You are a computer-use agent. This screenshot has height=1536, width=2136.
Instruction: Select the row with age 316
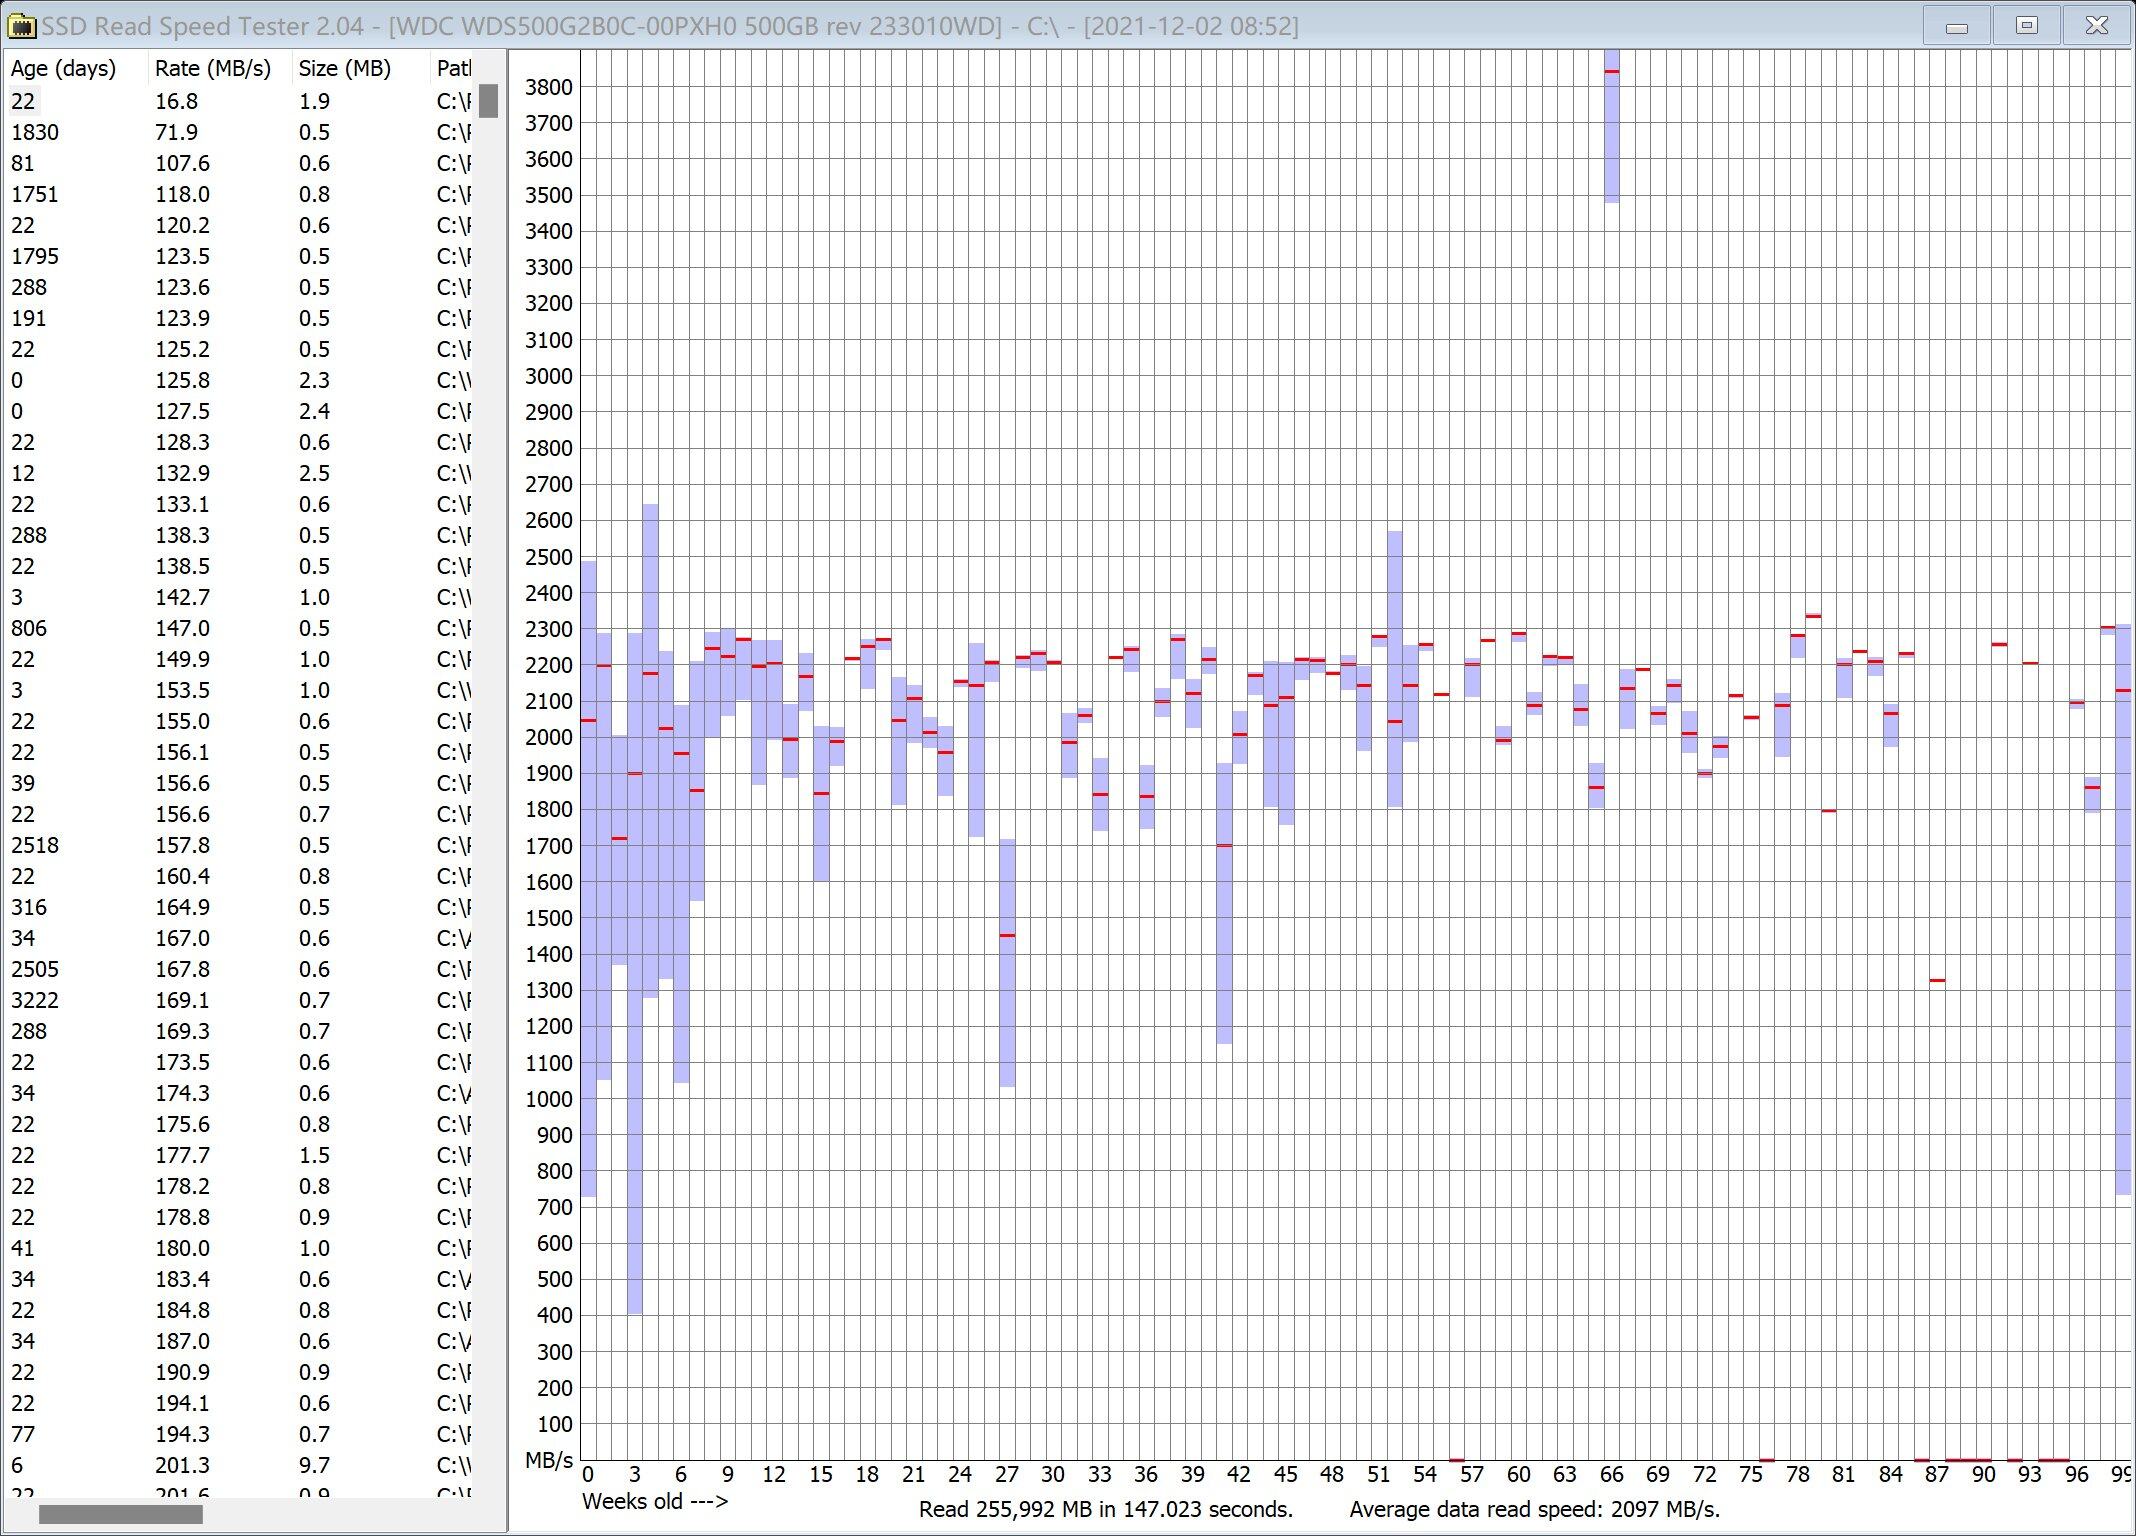click(x=239, y=907)
